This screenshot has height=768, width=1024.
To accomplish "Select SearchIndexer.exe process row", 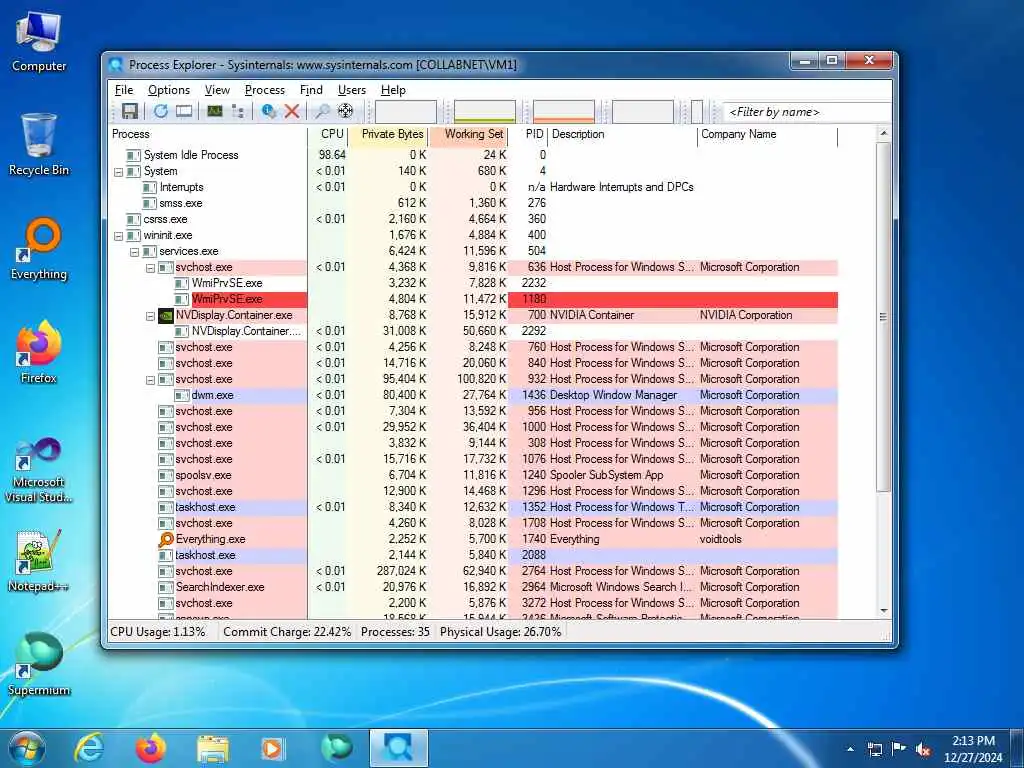I will pos(473,587).
